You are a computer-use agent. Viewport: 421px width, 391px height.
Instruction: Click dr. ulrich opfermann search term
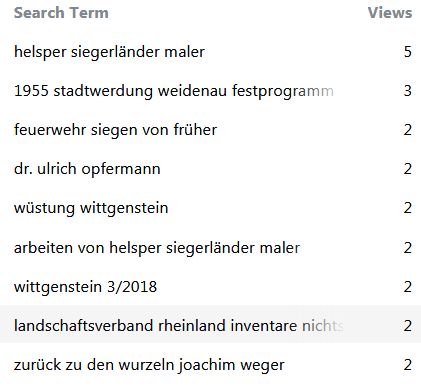click(87, 169)
